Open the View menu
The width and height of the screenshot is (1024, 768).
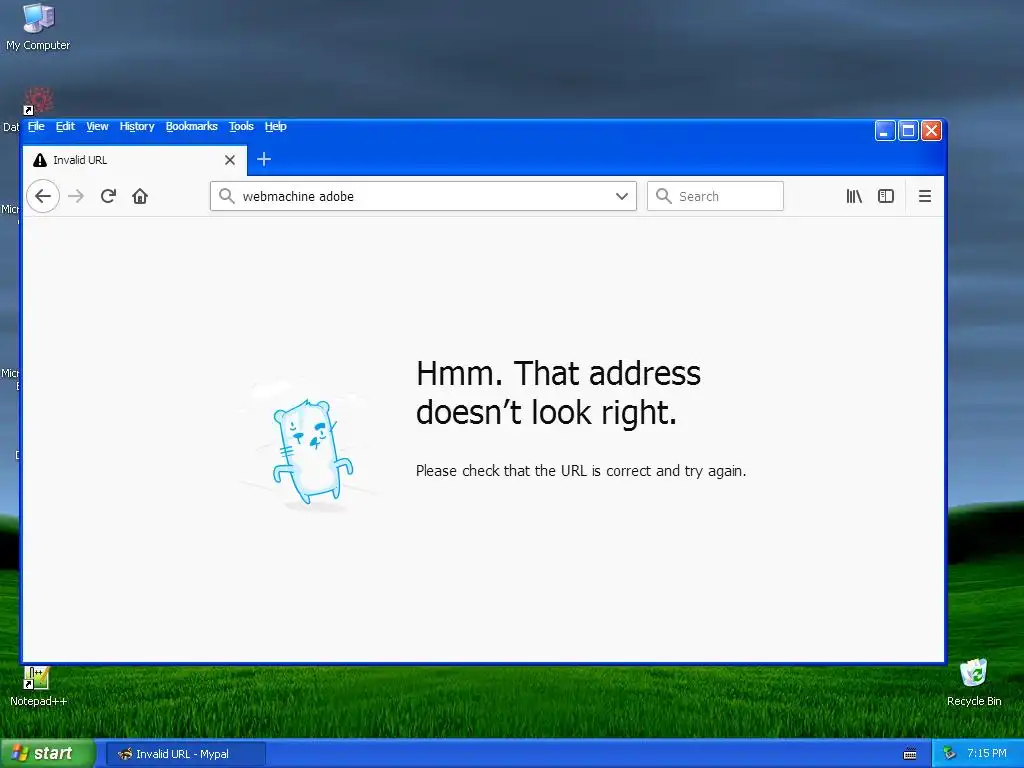(97, 126)
